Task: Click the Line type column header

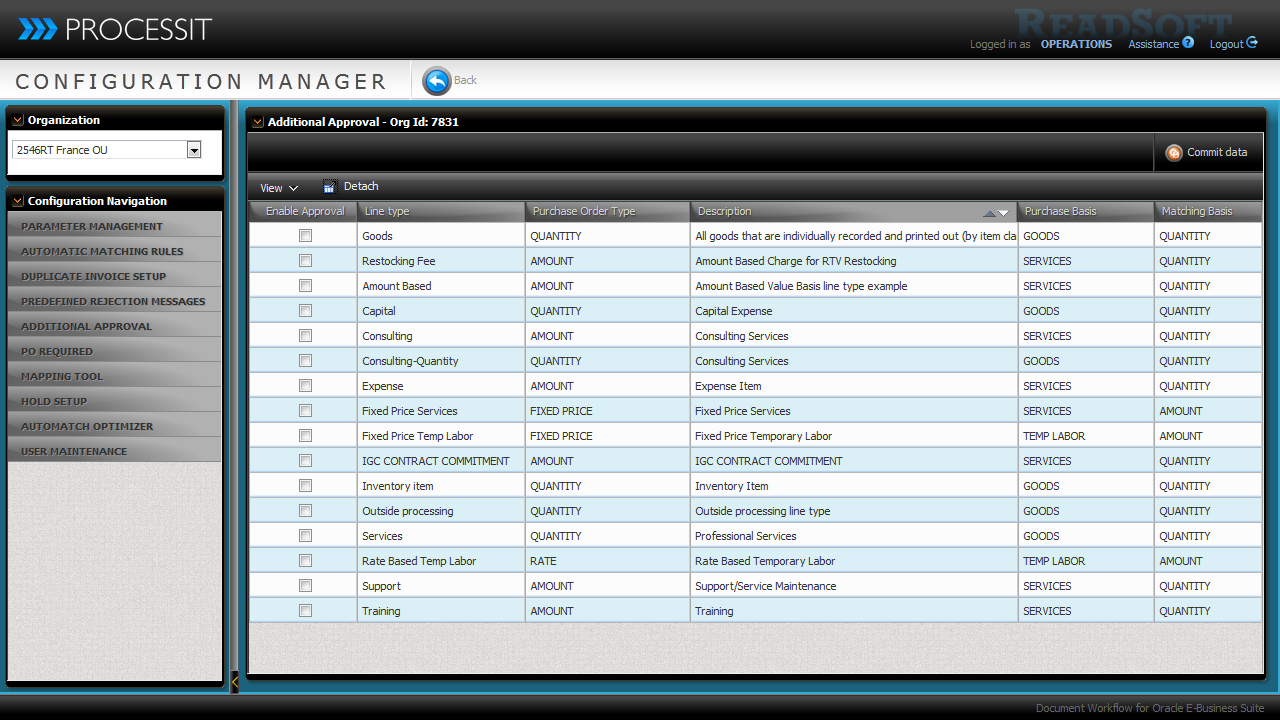Action: pyautogui.click(x=440, y=212)
